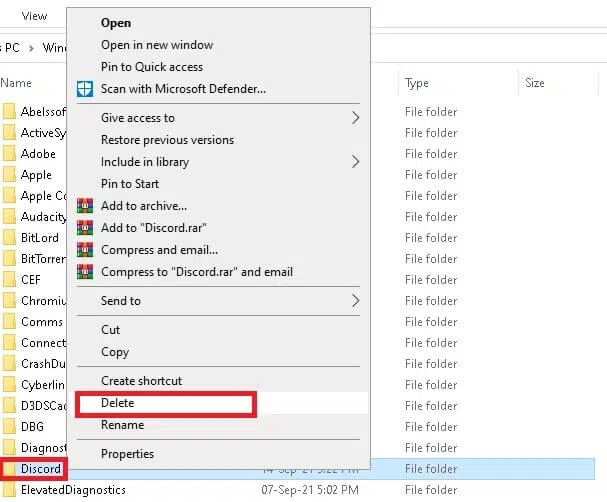Image resolution: width=607 pixels, height=502 pixels.
Task: Select the BitLord folder name
Action: coord(39,238)
